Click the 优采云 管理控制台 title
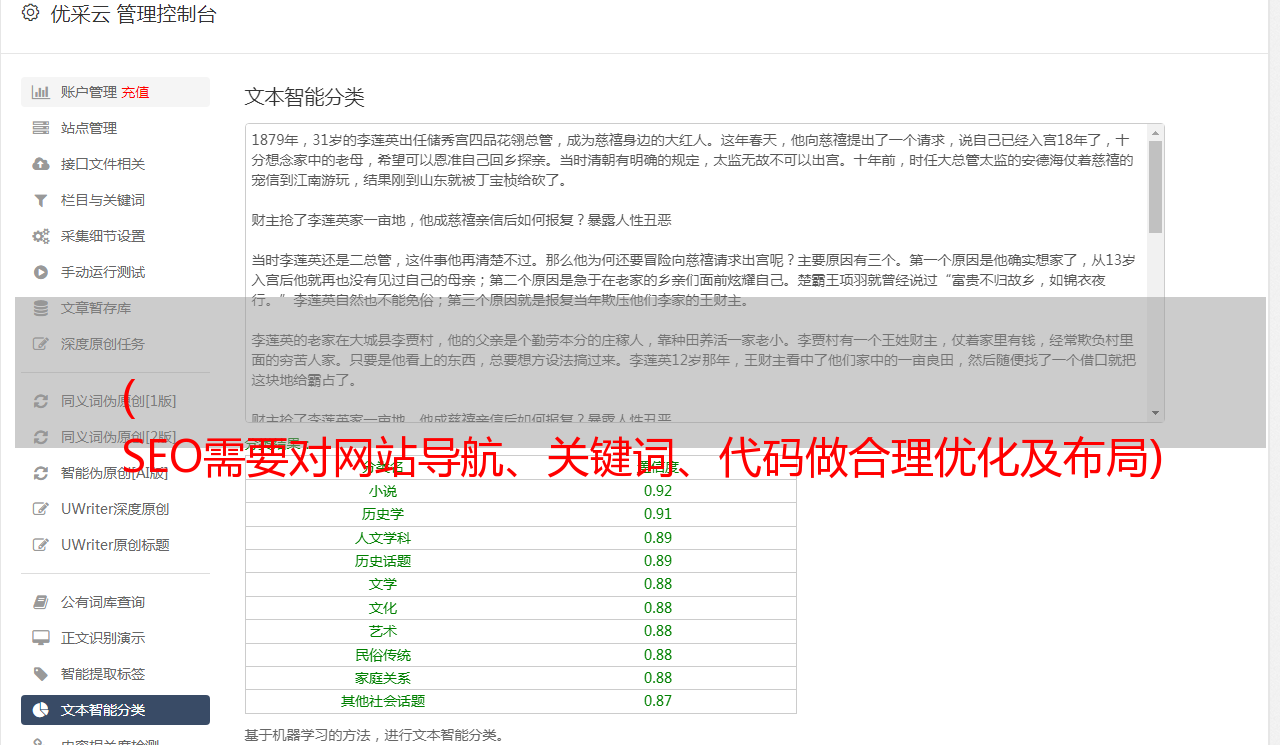1280x745 pixels. click(x=133, y=14)
